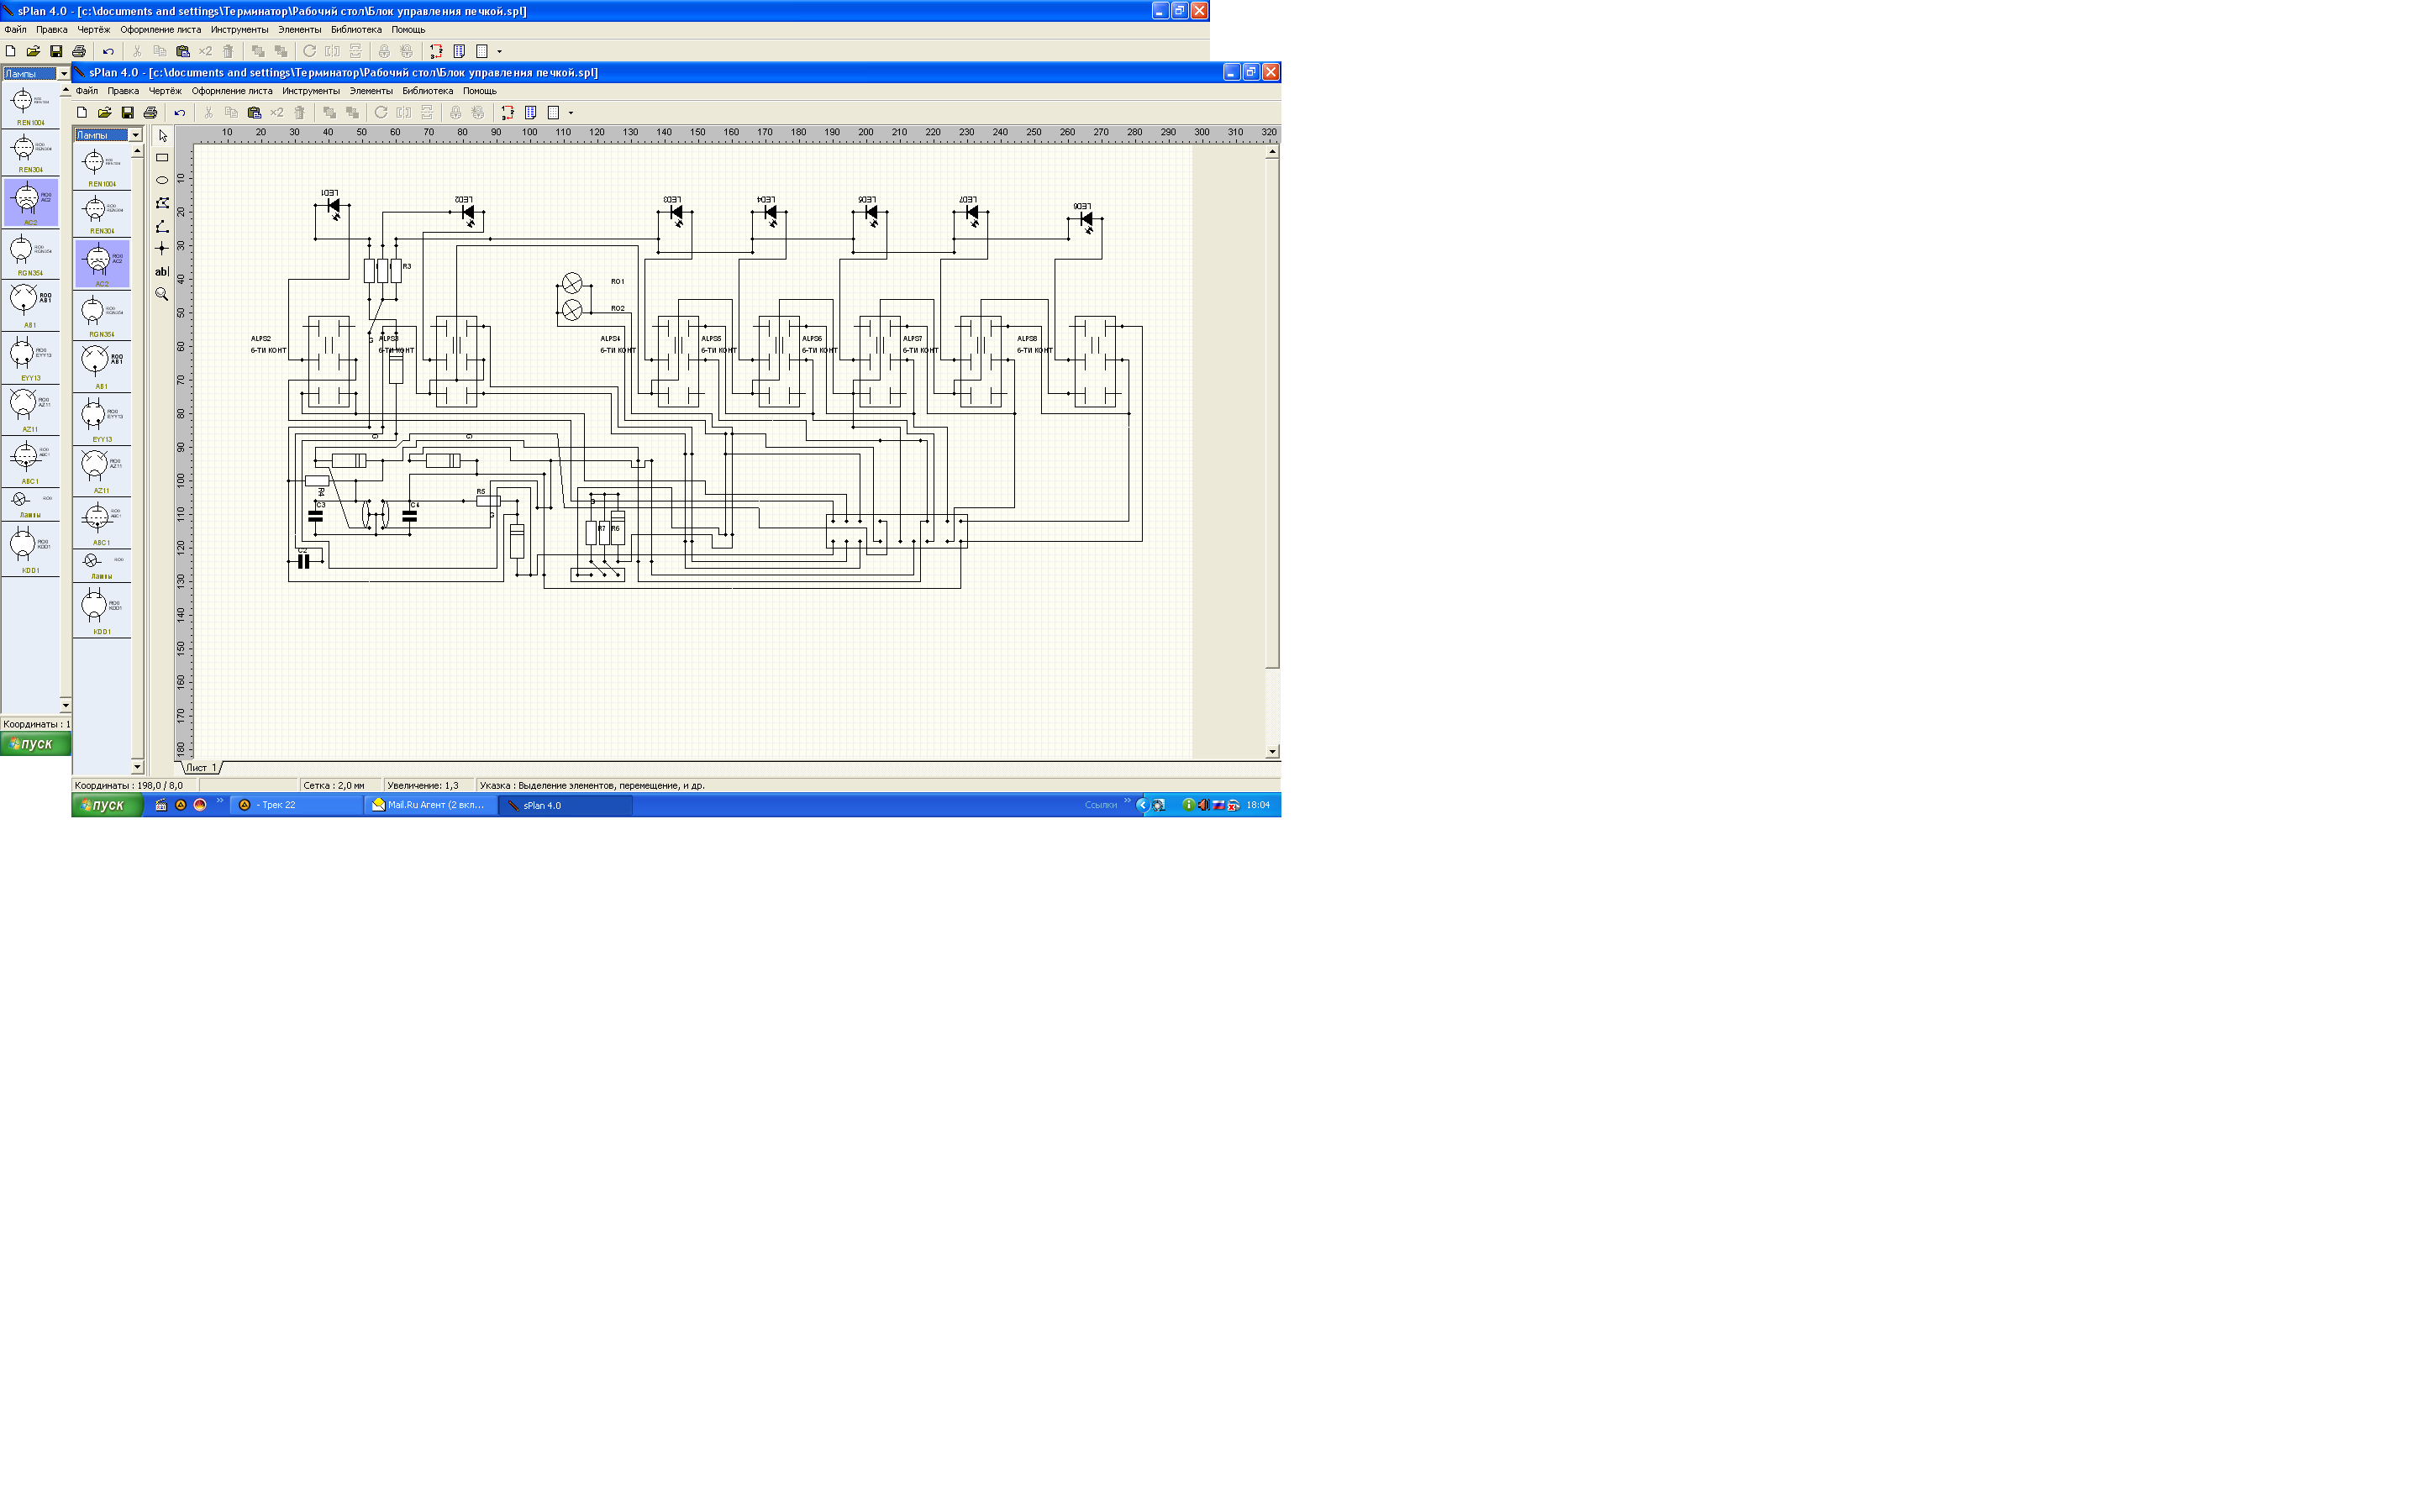
Task: Select the rectangle drawing tool
Action: (162, 158)
